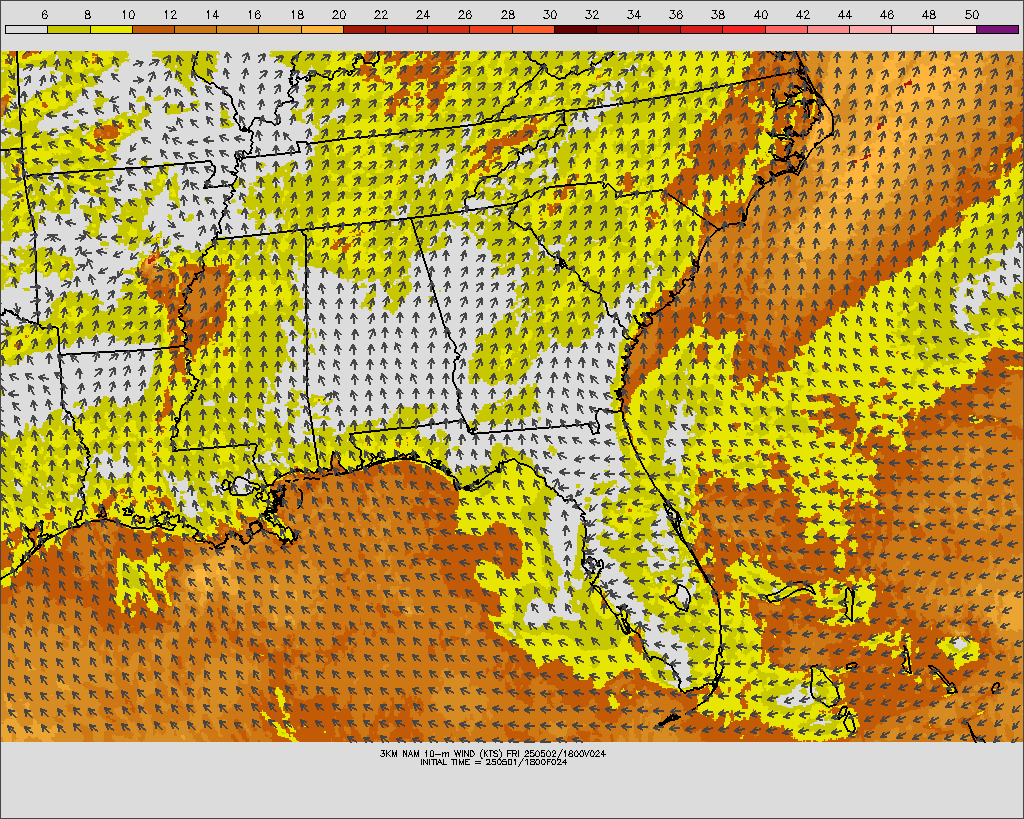Click the legend label "50"

click(x=971, y=14)
